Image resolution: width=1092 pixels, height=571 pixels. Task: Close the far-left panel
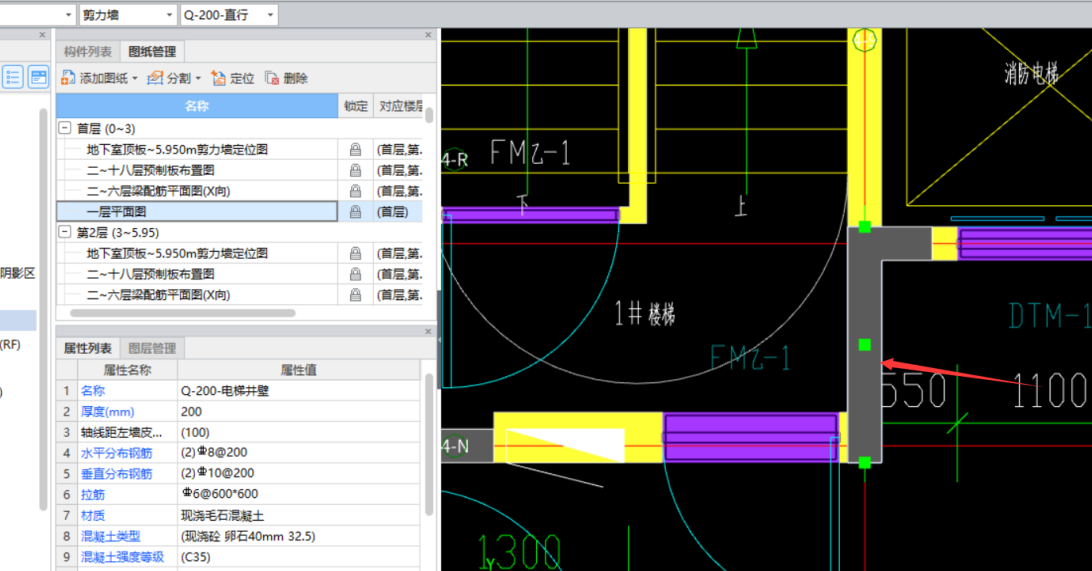42,35
